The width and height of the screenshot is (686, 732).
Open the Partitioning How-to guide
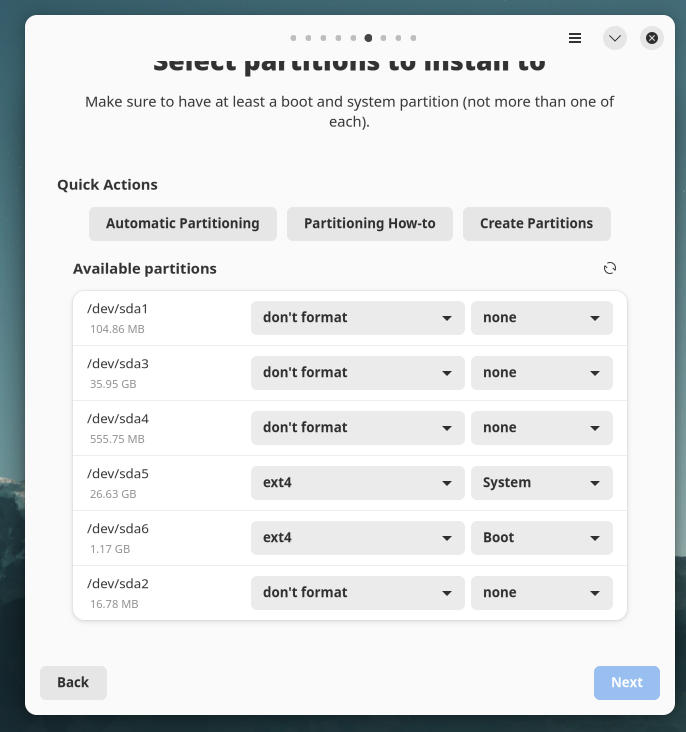click(x=370, y=224)
